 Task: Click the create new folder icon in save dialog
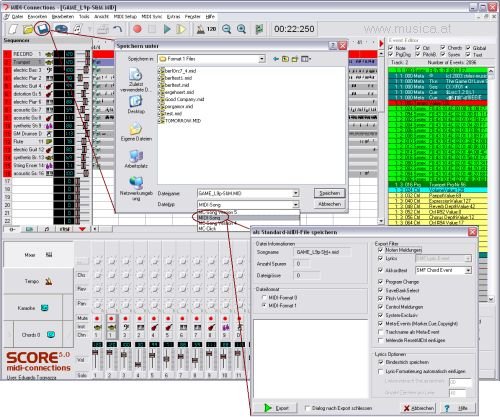click(295, 59)
